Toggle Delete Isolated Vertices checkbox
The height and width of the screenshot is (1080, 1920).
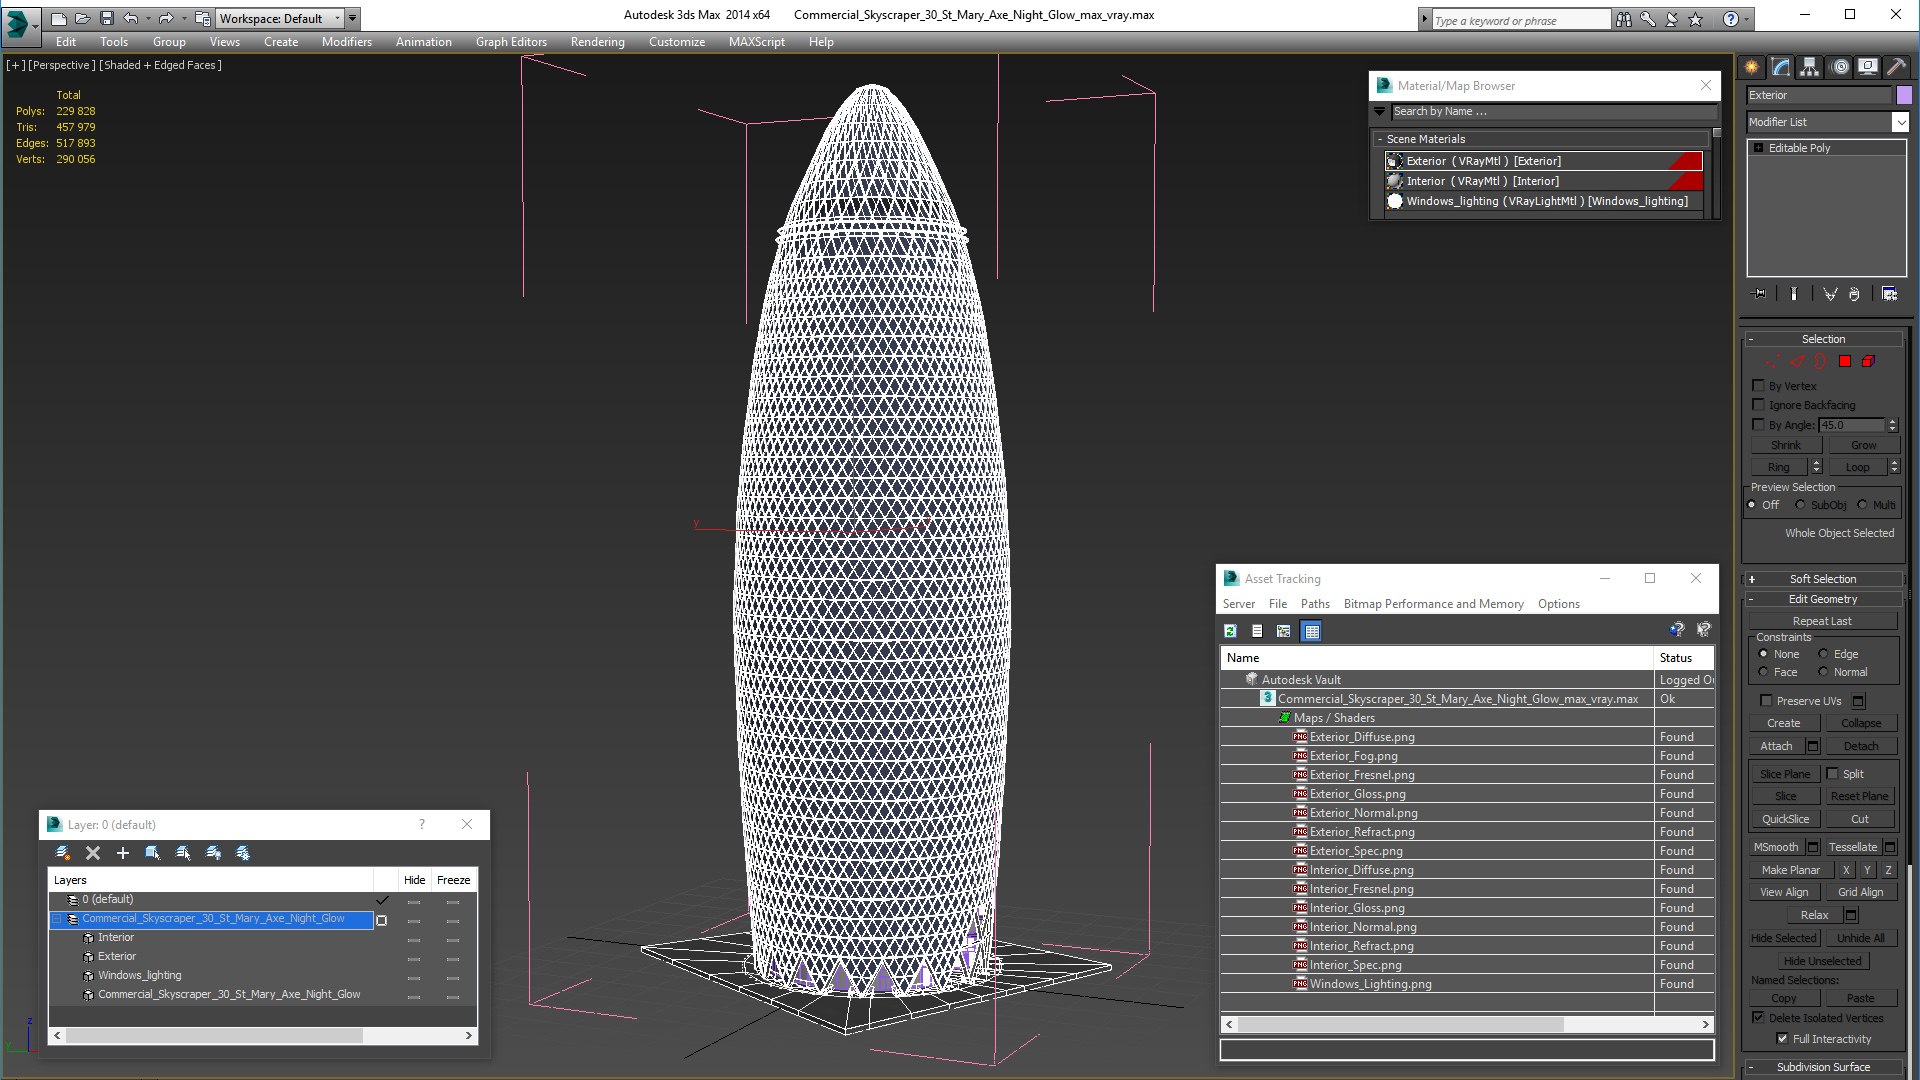point(1759,1018)
